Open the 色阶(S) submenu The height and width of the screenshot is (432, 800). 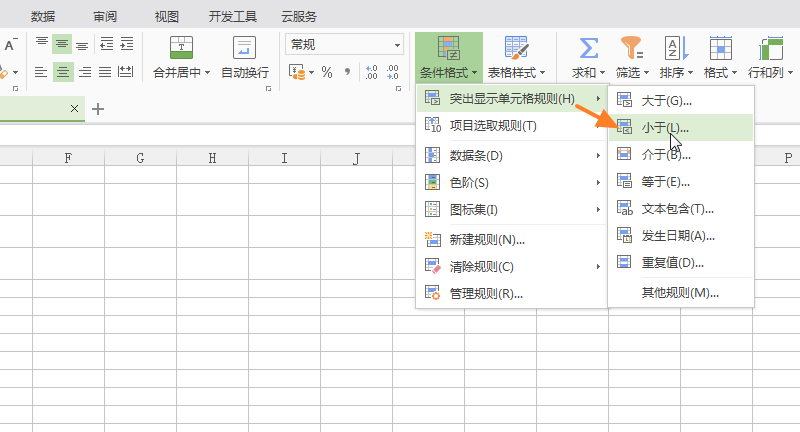(512, 183)
